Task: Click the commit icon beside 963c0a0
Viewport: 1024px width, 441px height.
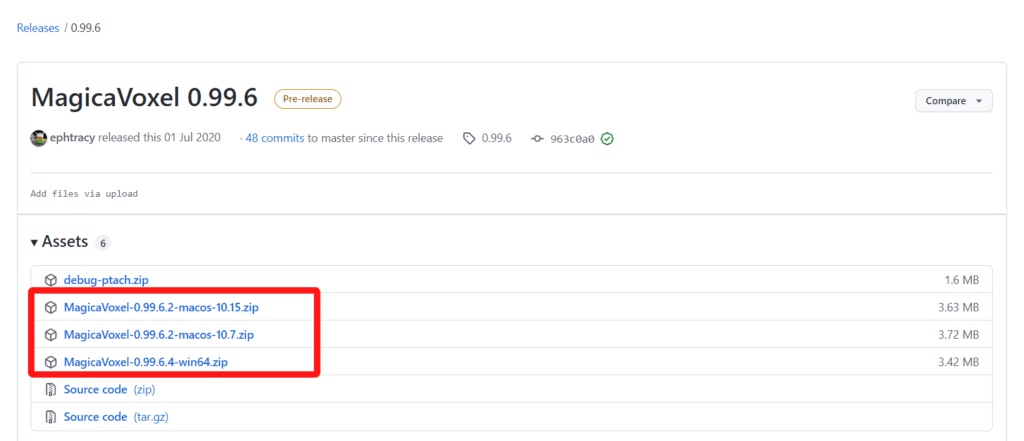Action: [537, 139]
